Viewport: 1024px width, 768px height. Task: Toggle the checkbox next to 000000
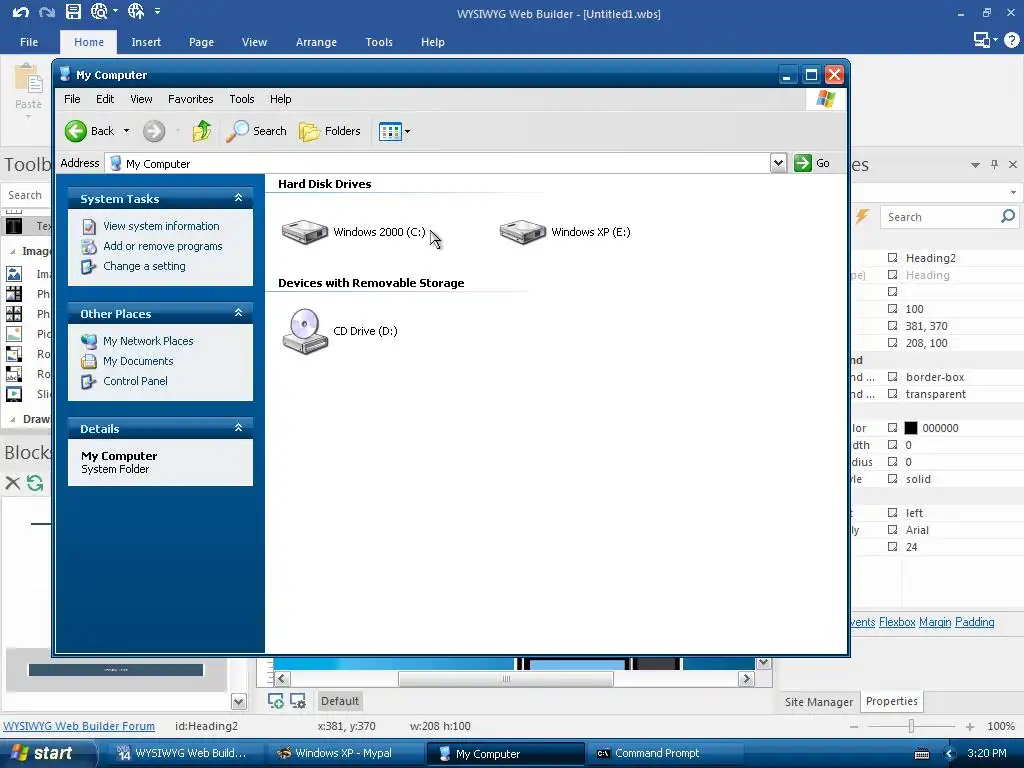point(893,428)
